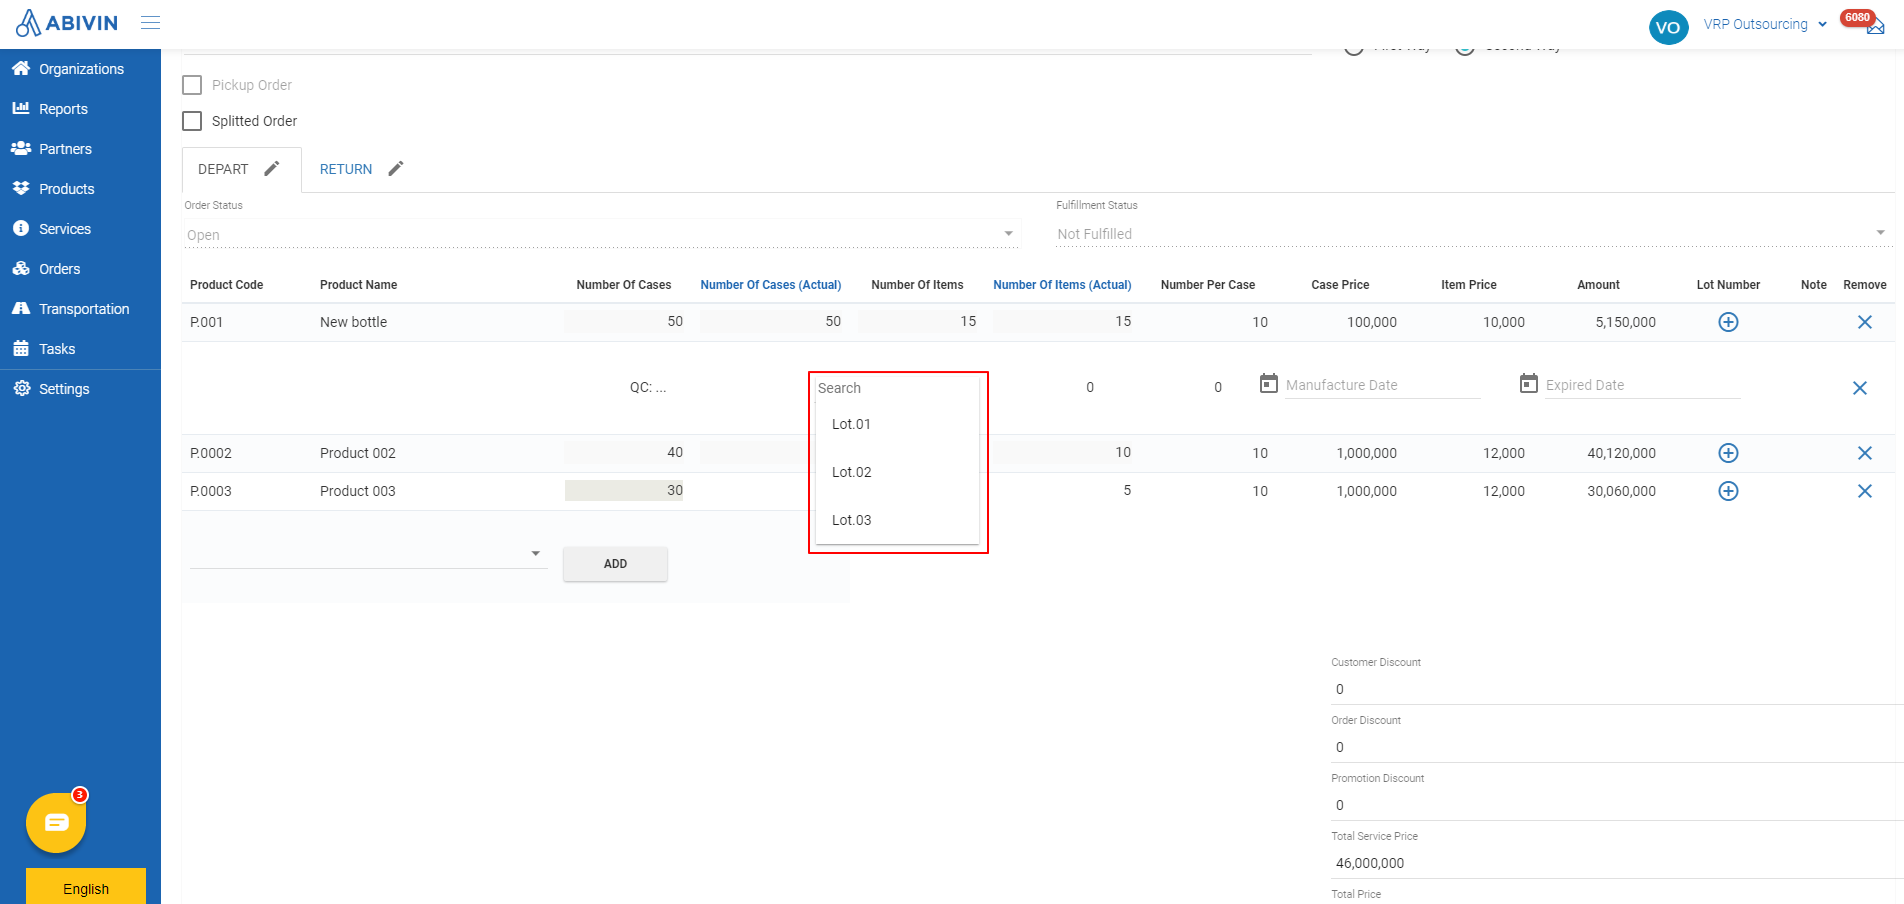
Task: Open Organizations in the sidebar
Action: pyautogui.click(x=80, y=69)
